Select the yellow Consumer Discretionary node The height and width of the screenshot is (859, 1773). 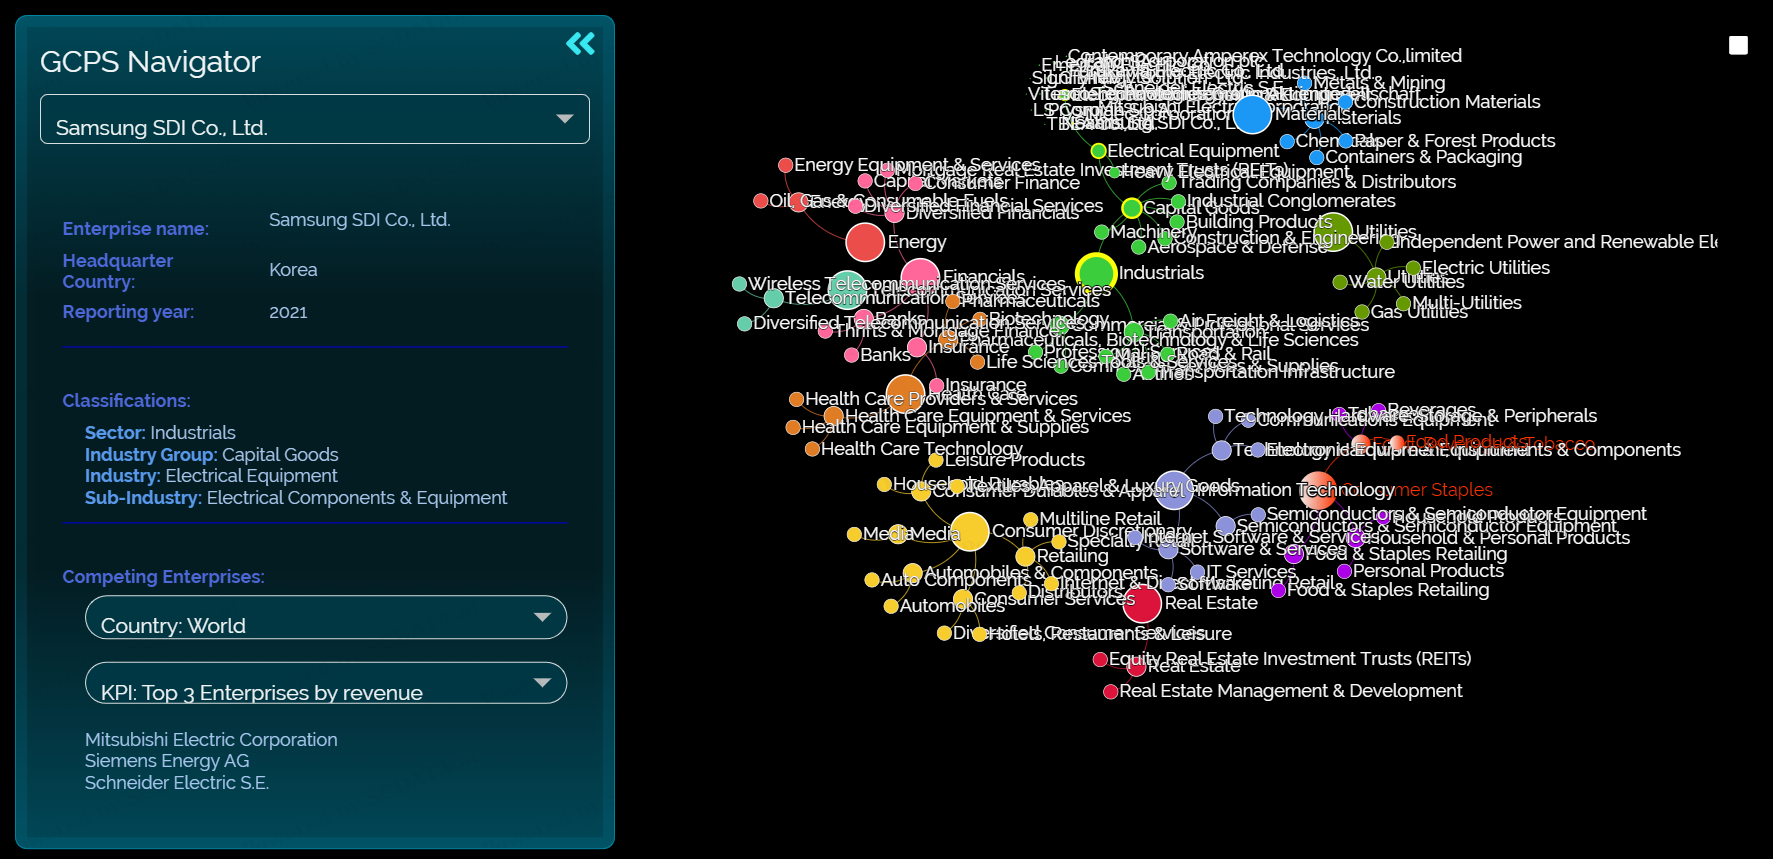click(969, 531)
